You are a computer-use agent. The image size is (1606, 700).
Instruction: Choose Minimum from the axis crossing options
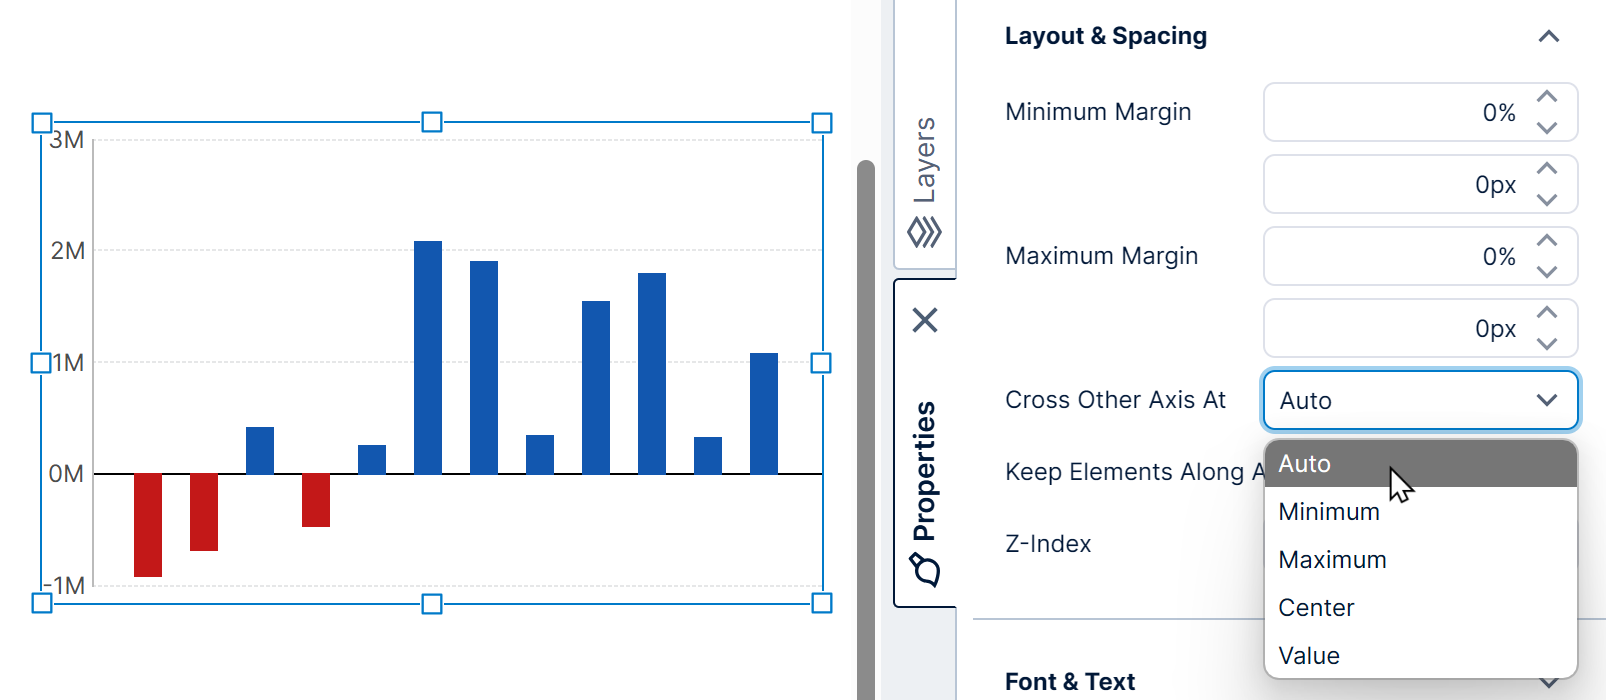[x=1328, y=511]
